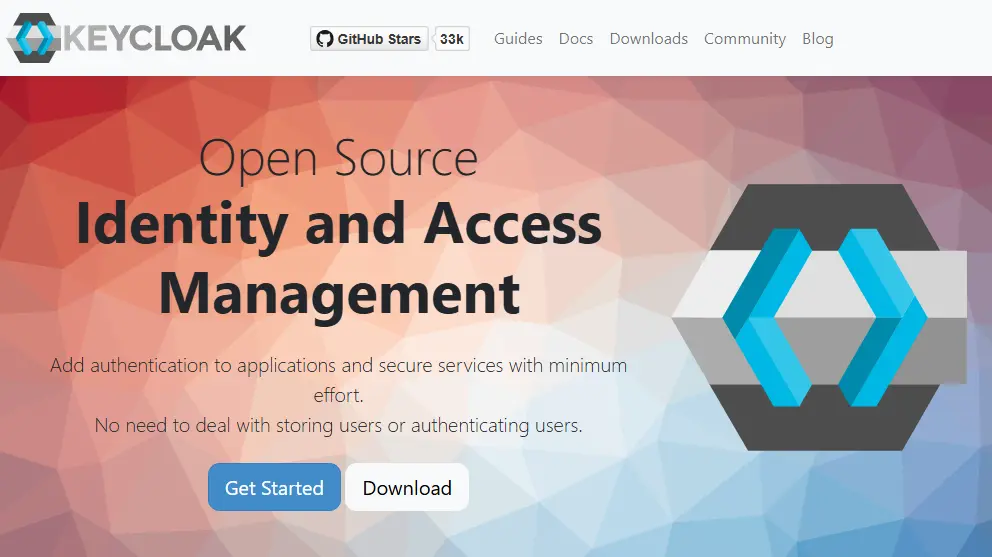This screenshot has height=557, width=992.
Task: Open the GitHub Stars button
Action: (369, 39)
